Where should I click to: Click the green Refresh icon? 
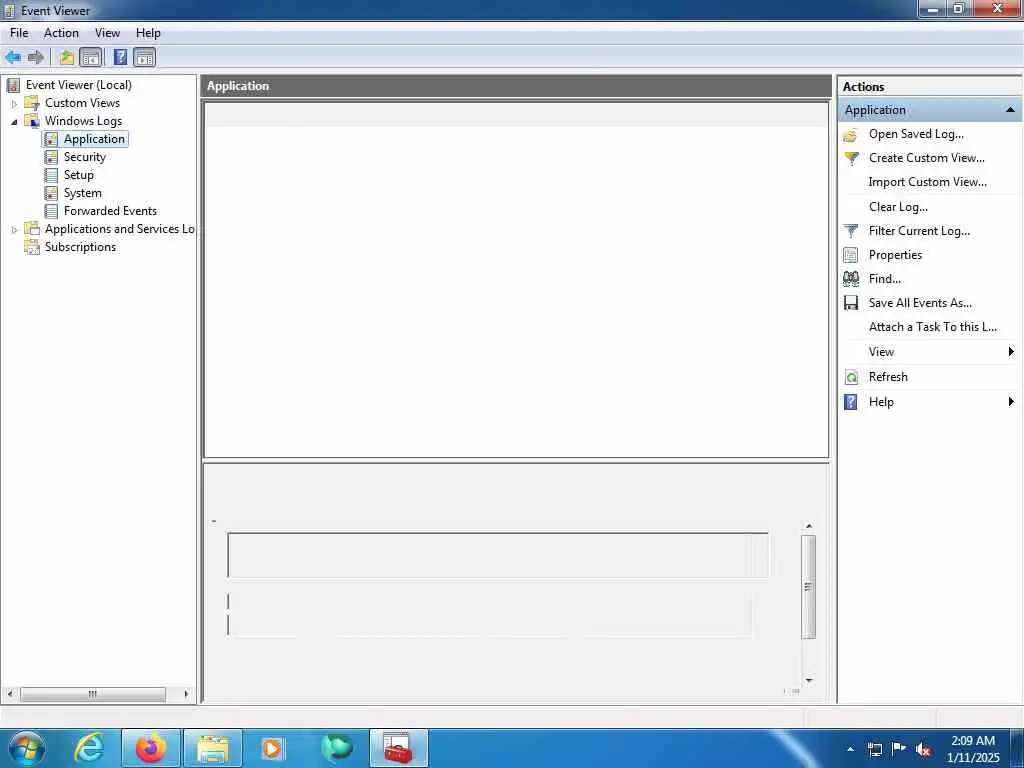[851, 377]
